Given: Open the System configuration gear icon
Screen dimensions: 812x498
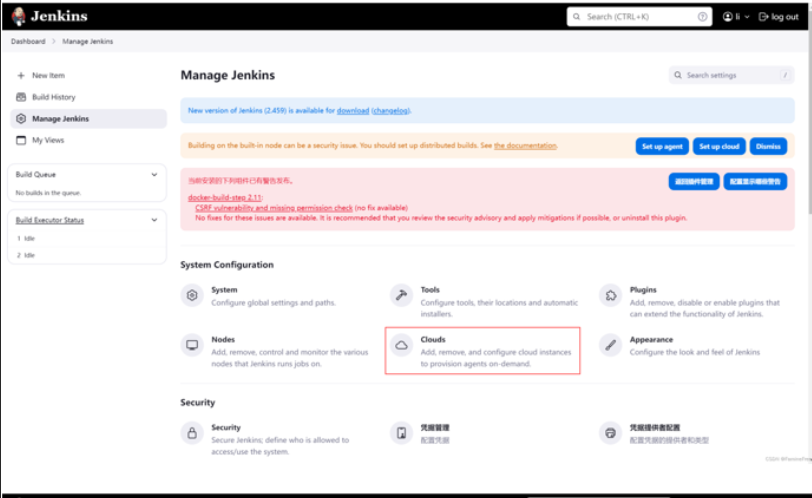Looking at the screenshot, I should click(x=192, y=295).
